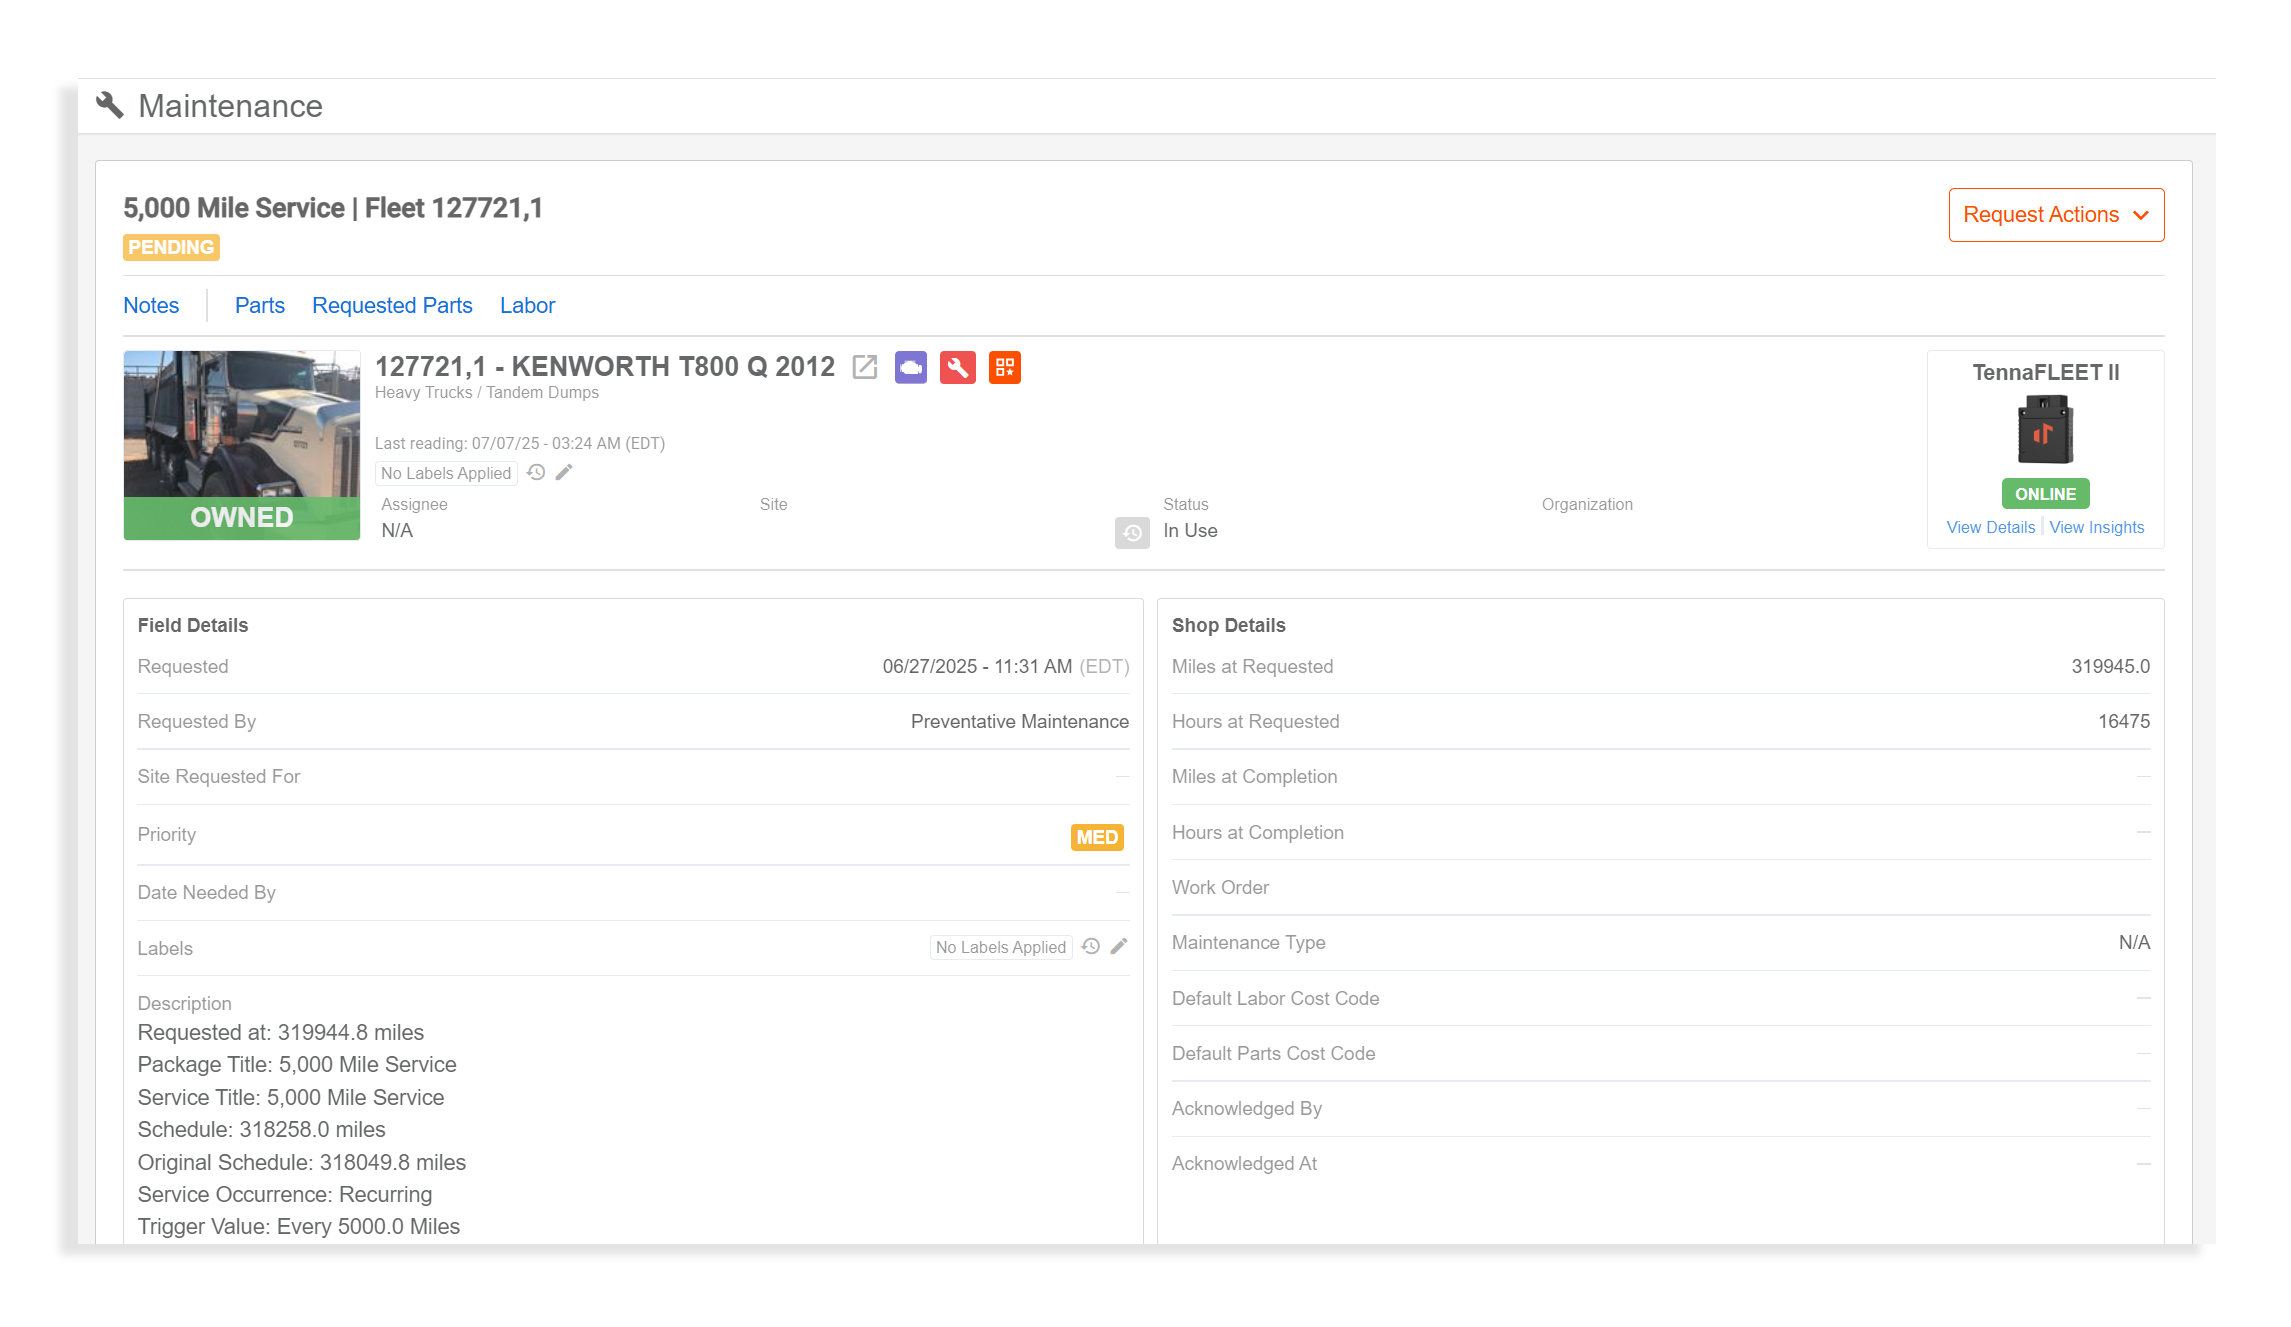Select the Labor tab
This screenshot has height=1327, width=2291.
coord(527,305)
